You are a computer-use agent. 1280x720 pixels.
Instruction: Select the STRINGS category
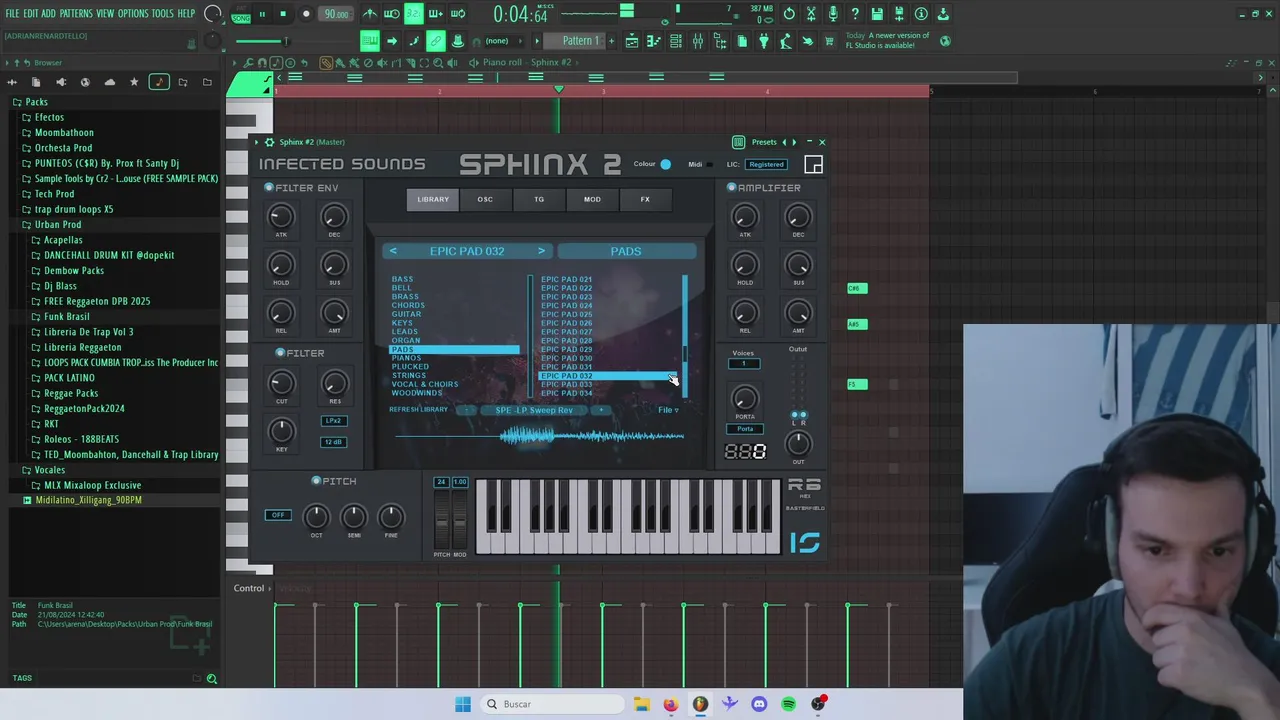pos(408,375)
